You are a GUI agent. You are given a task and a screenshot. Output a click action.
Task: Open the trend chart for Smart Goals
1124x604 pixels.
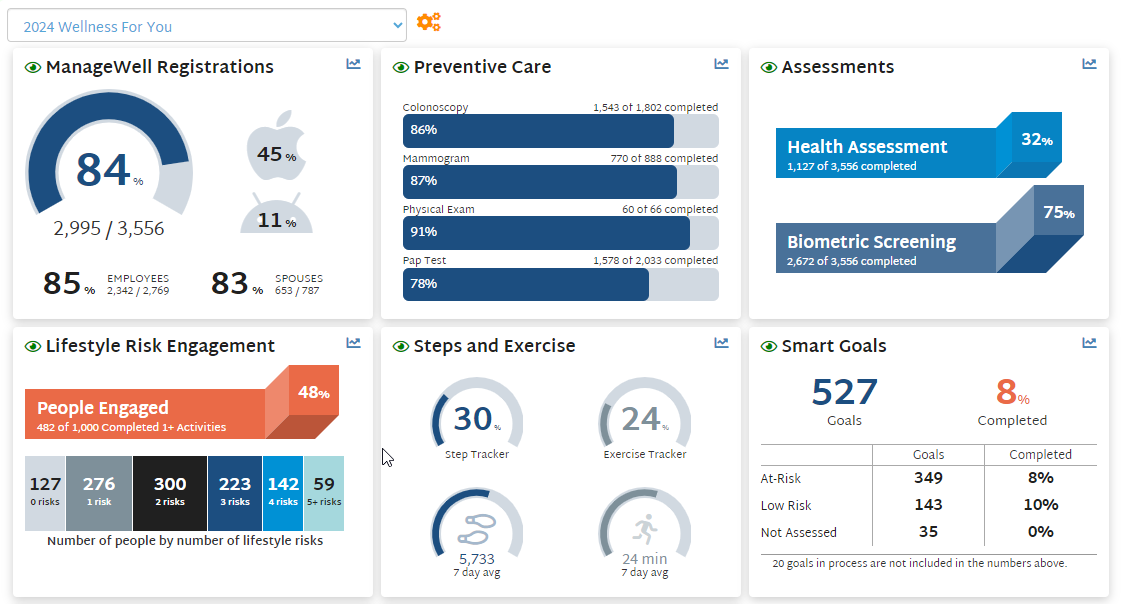pyautogui.click(x=1088, y=342)
